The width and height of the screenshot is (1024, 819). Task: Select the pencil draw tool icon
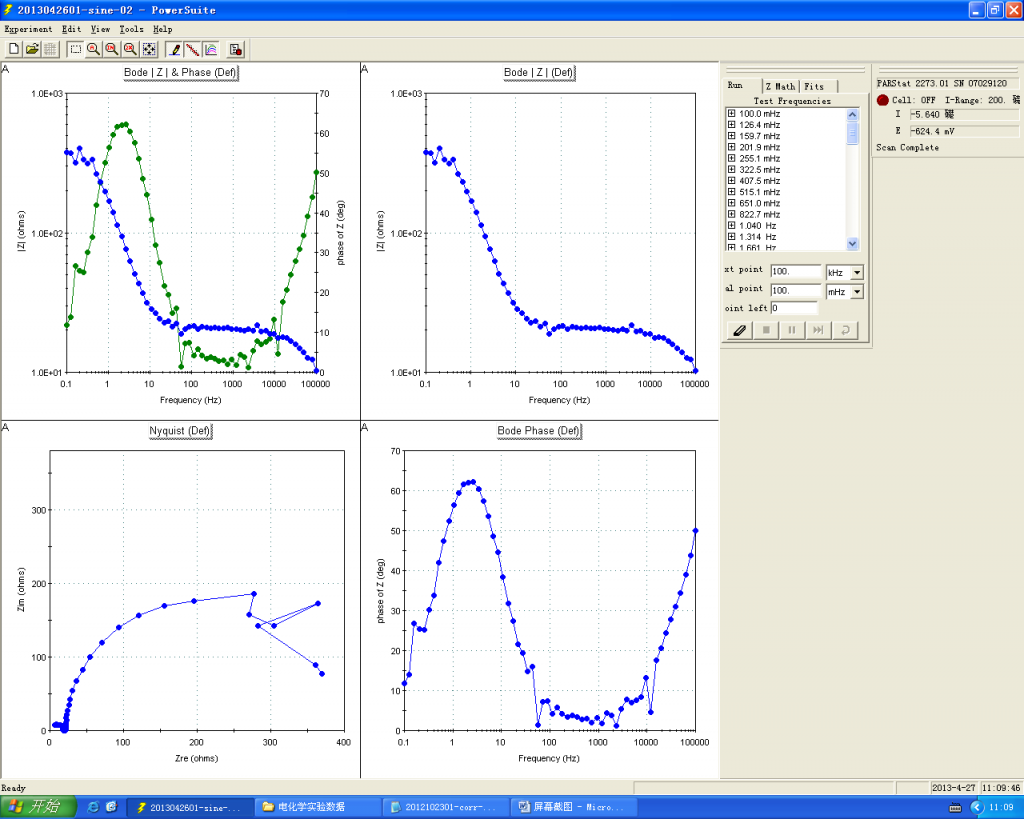[x=174, y=49]
